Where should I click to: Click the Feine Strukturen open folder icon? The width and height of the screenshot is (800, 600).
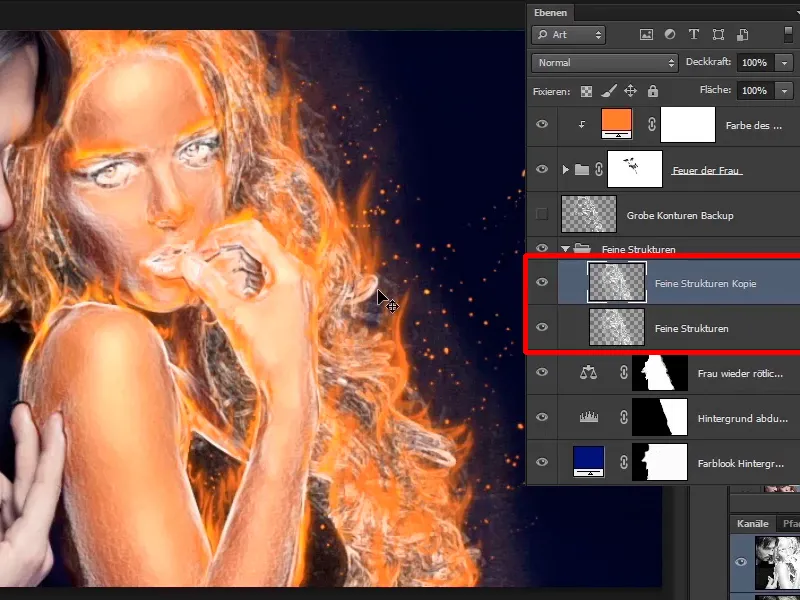(582, 248)
